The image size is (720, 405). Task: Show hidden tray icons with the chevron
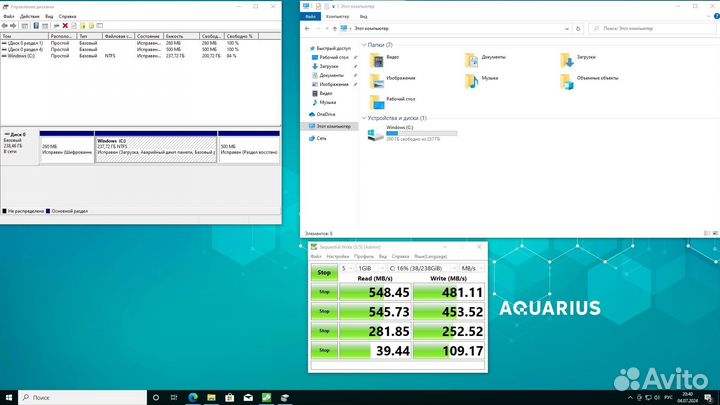[630, 398]
